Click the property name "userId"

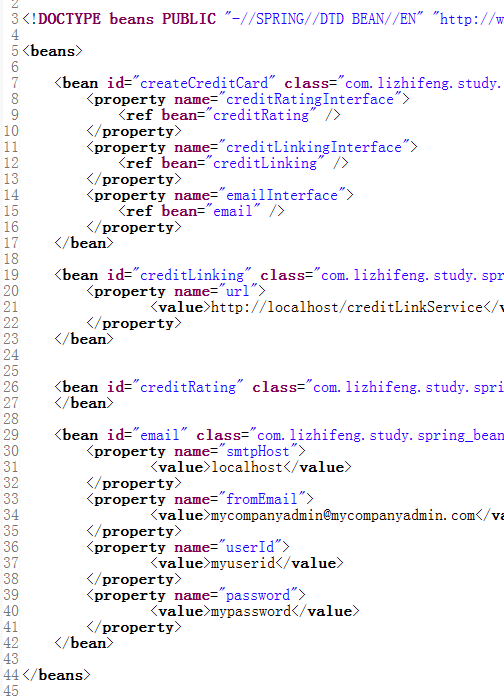click(x=250, y=546)
